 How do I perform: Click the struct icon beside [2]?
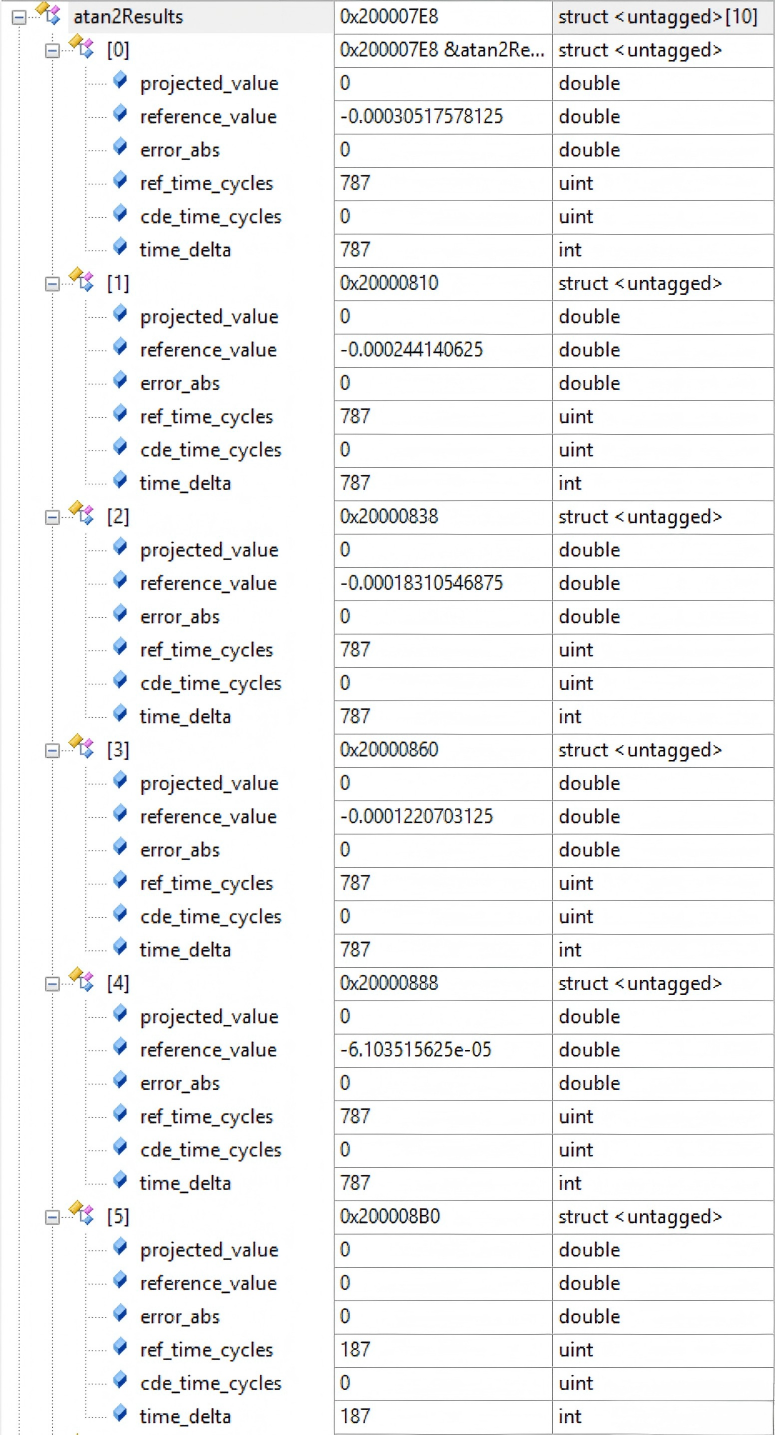click(x=80, y=514)
